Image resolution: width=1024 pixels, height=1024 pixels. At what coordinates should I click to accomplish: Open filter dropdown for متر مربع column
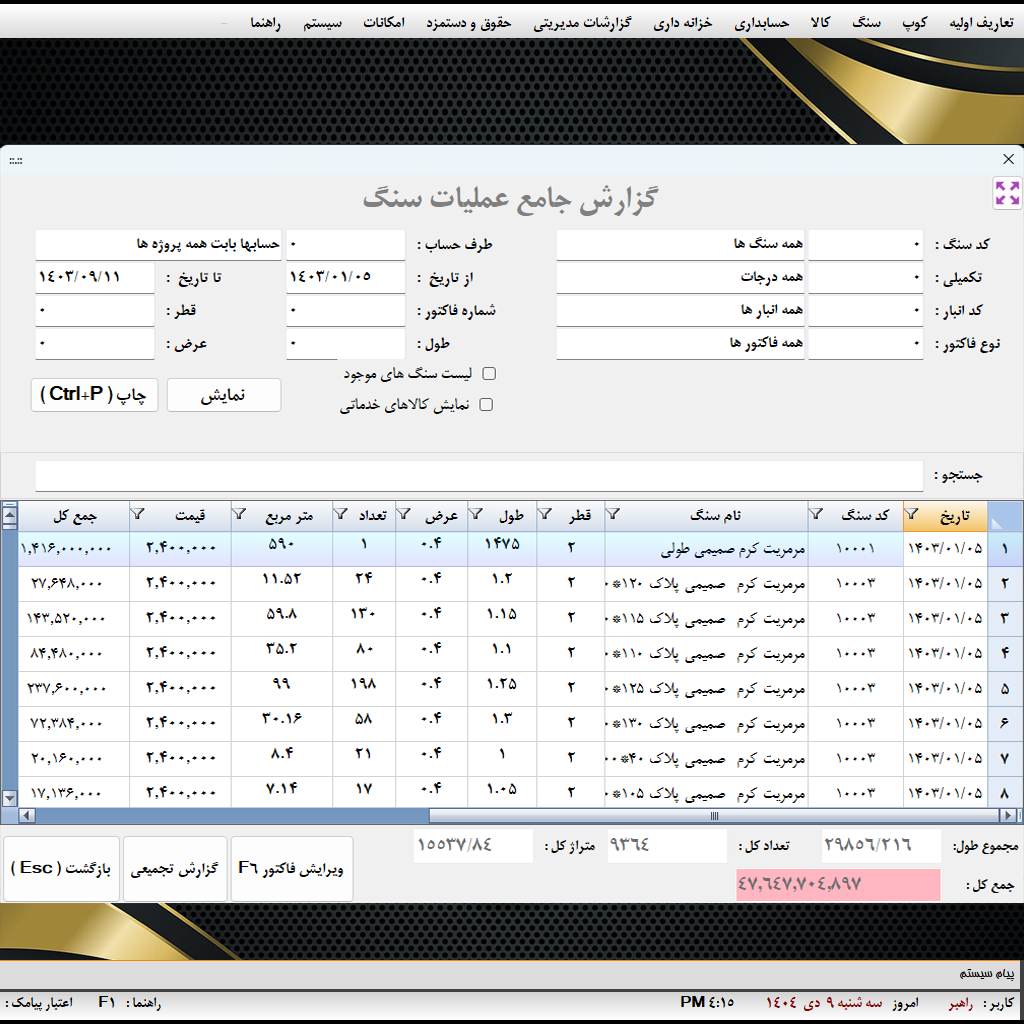[x=240, y=515]
